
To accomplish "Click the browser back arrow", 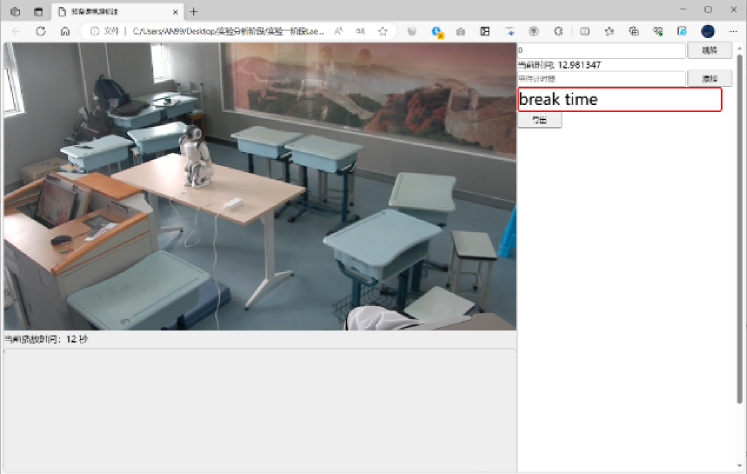I will point(15,31).
